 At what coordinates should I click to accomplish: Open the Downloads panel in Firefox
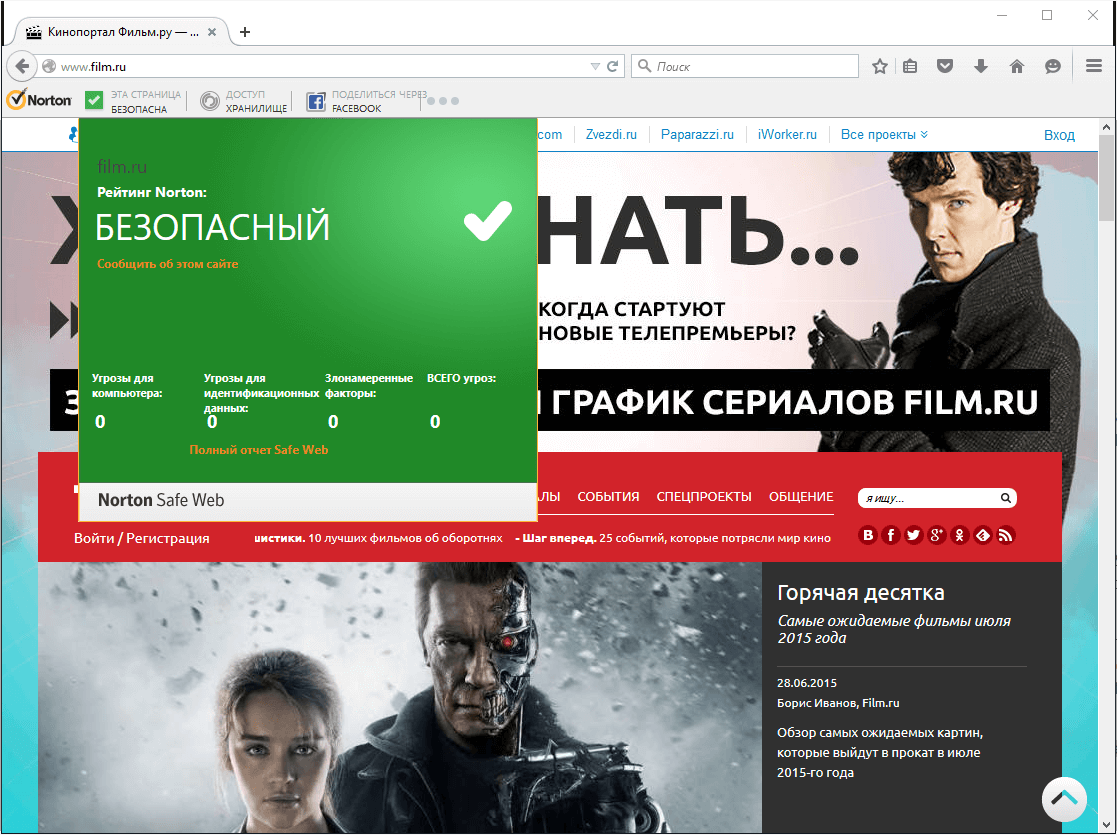pyautogui.click(x=981, y=66)
